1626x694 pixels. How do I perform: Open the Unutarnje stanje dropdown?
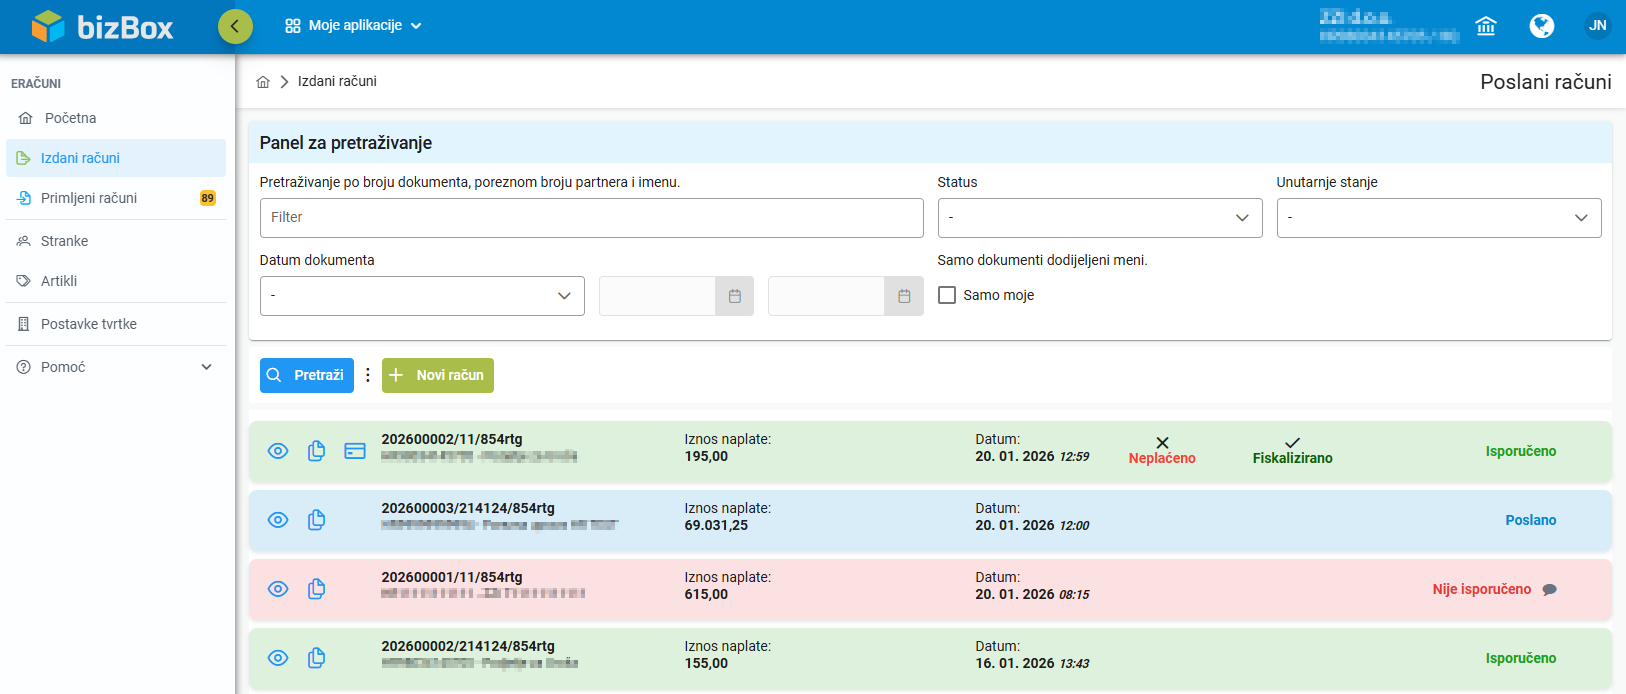[x=1438, y=218]
